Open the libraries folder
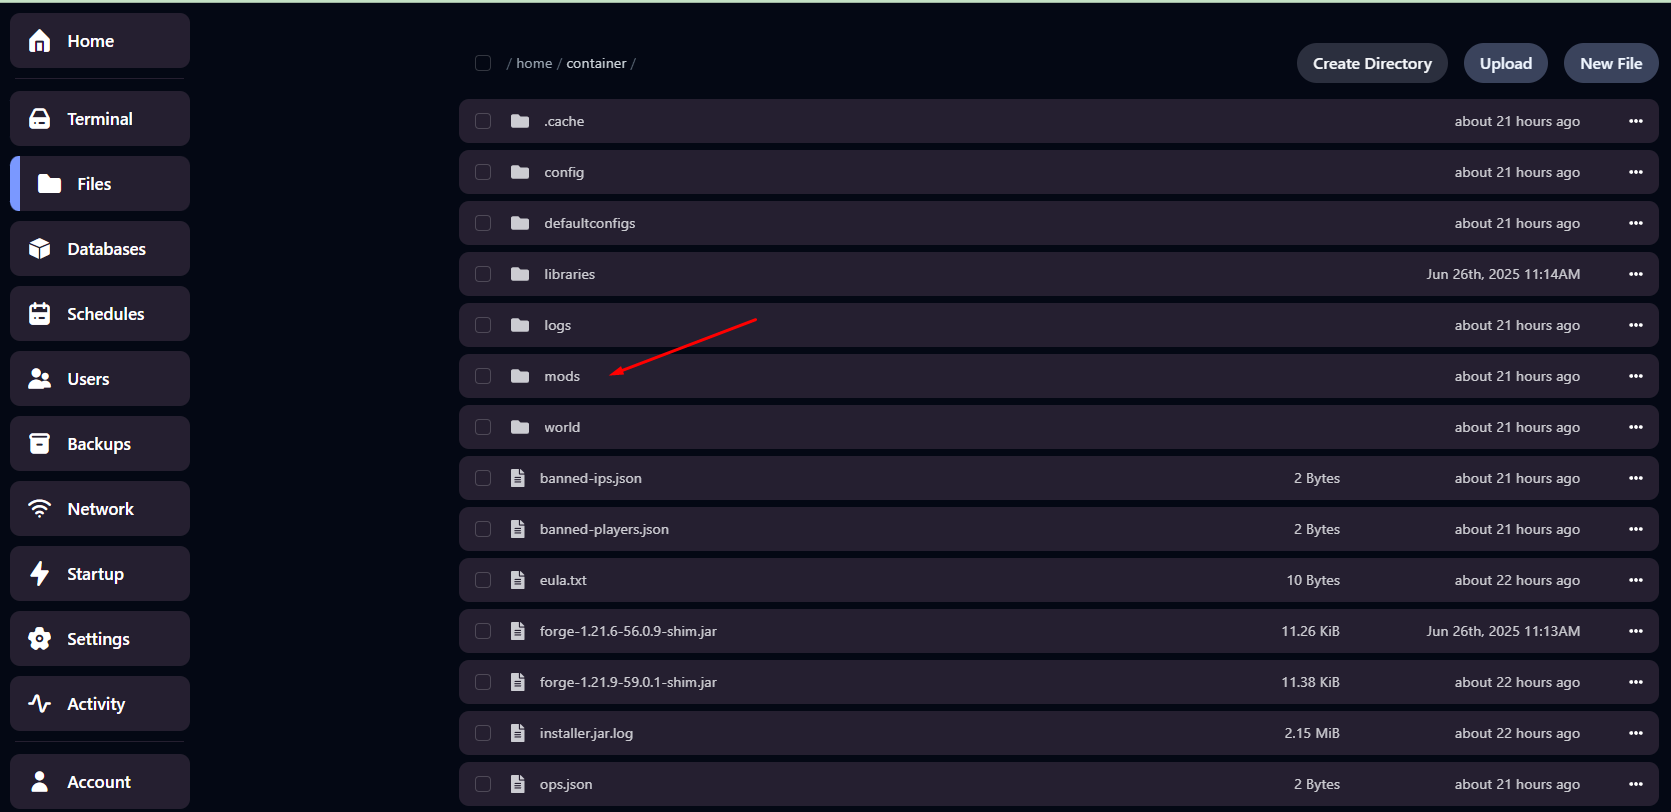This screenshot has height=812, width=1671. click(569, 274)
